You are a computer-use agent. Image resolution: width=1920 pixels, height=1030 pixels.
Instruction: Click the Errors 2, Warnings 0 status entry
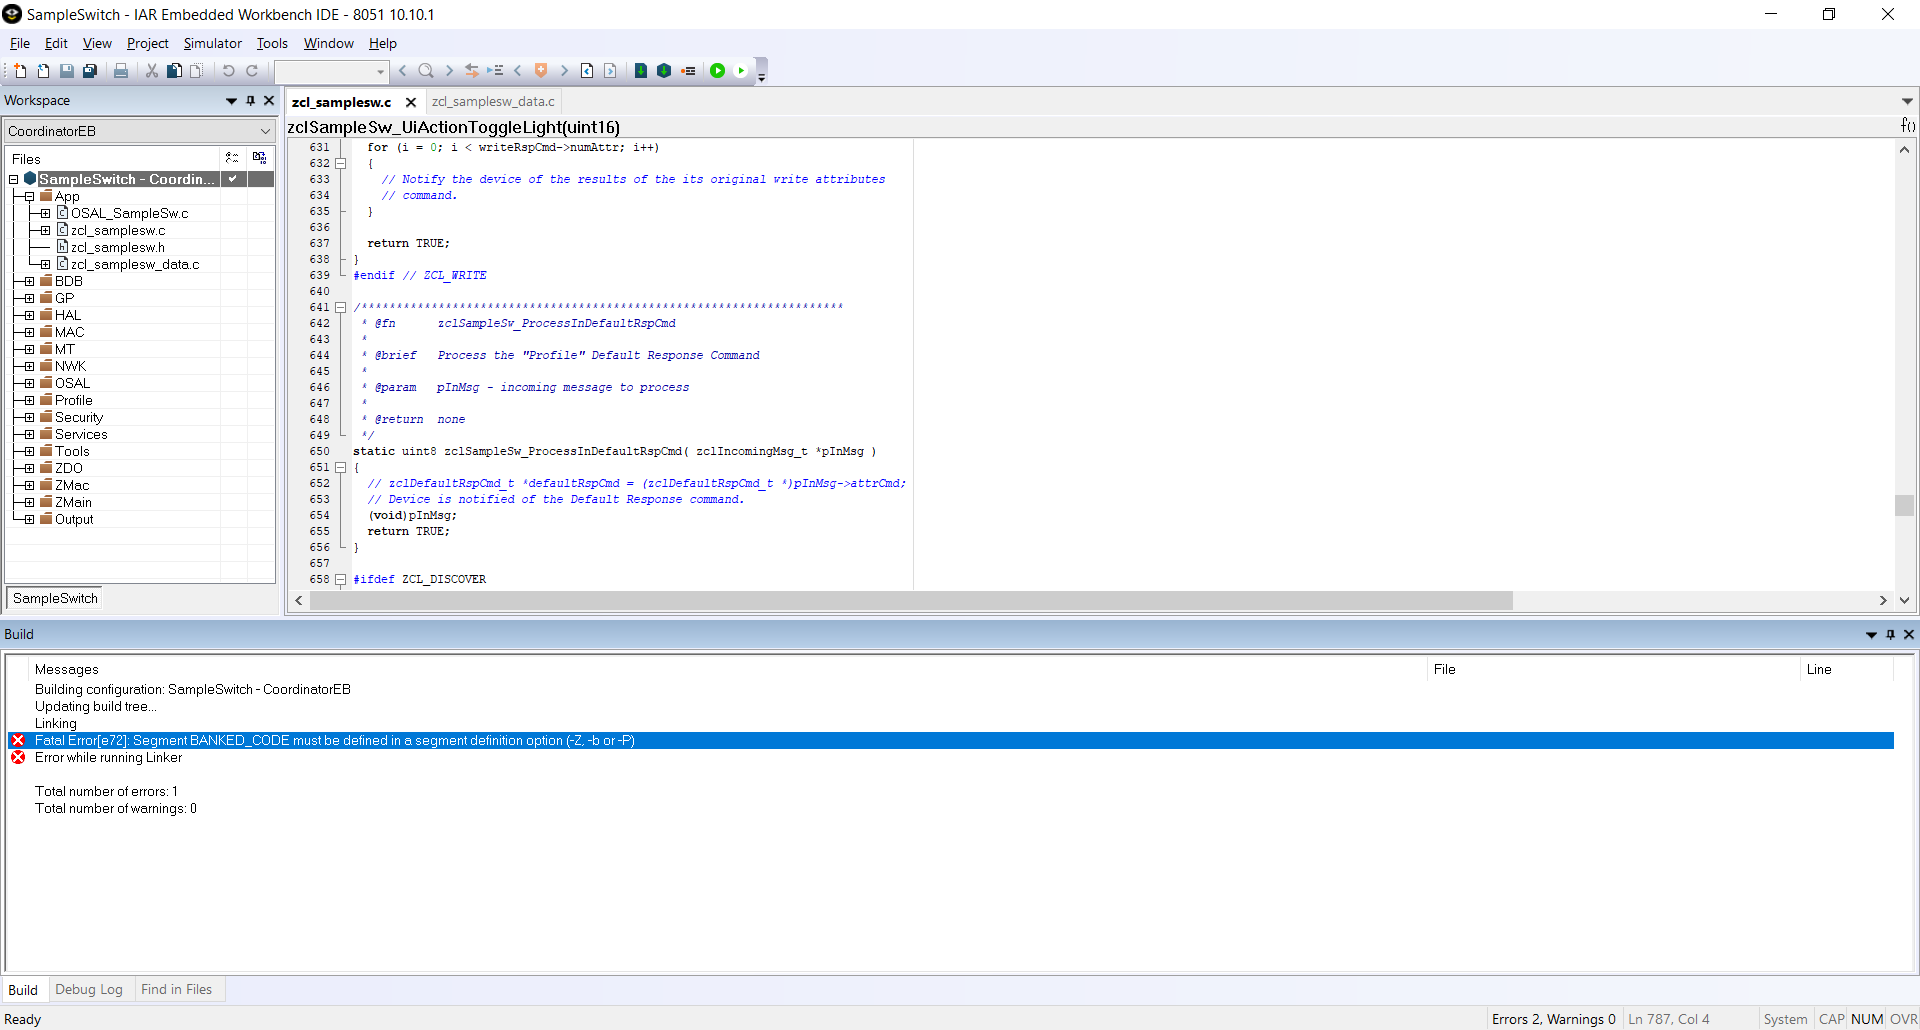click(x=1553, y=1019)
